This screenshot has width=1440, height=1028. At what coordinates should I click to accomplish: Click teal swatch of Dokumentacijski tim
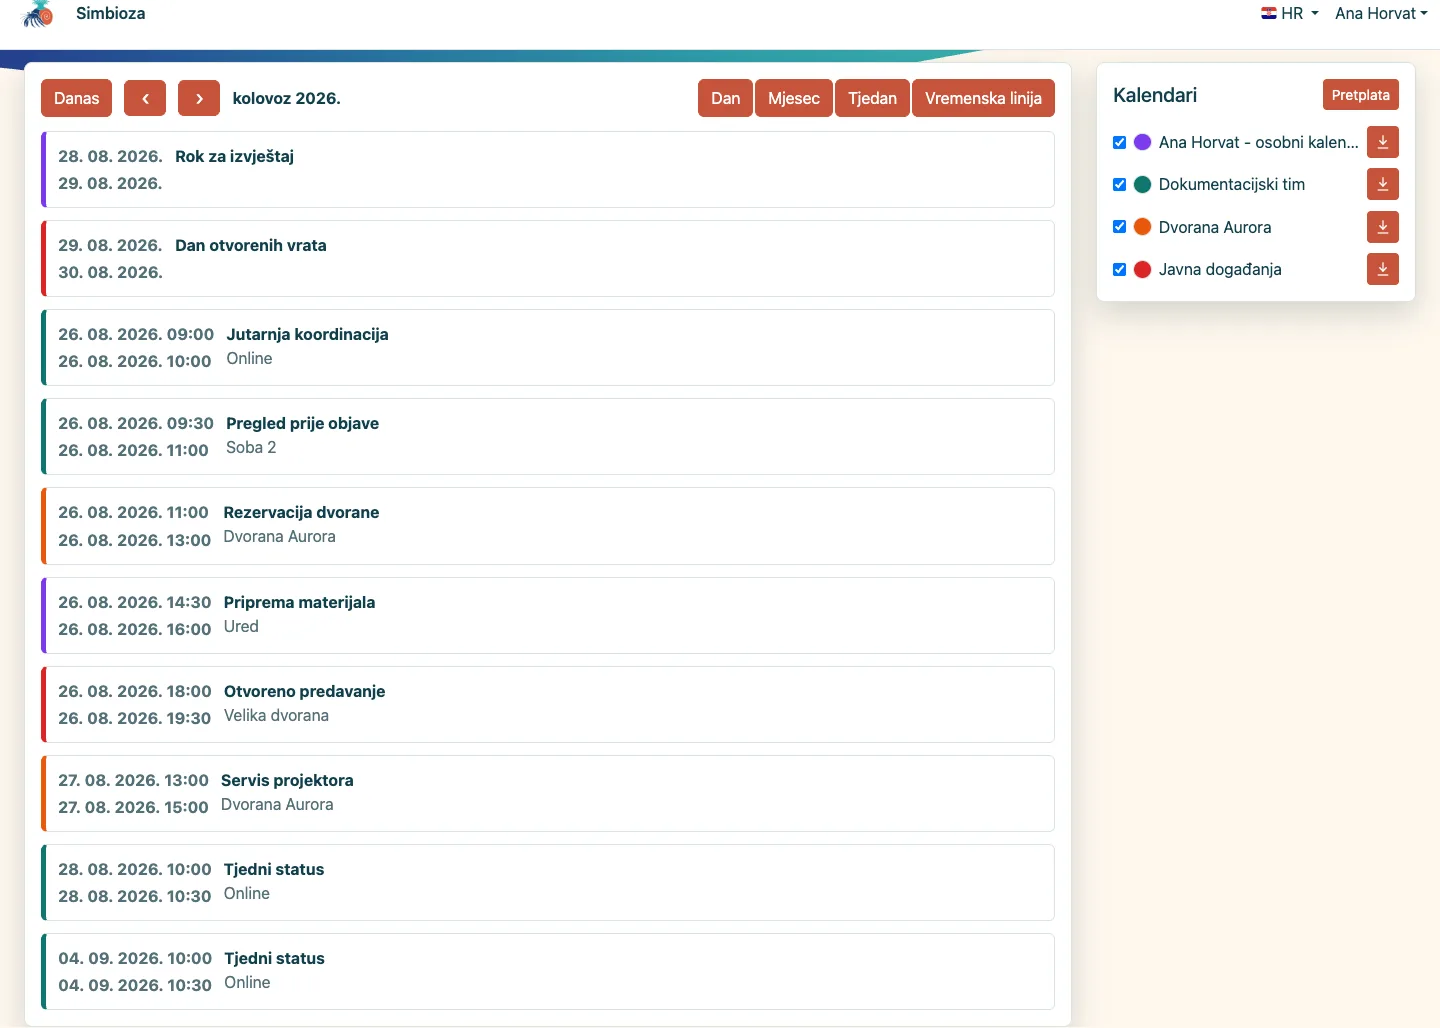(x=1142, y=184)
